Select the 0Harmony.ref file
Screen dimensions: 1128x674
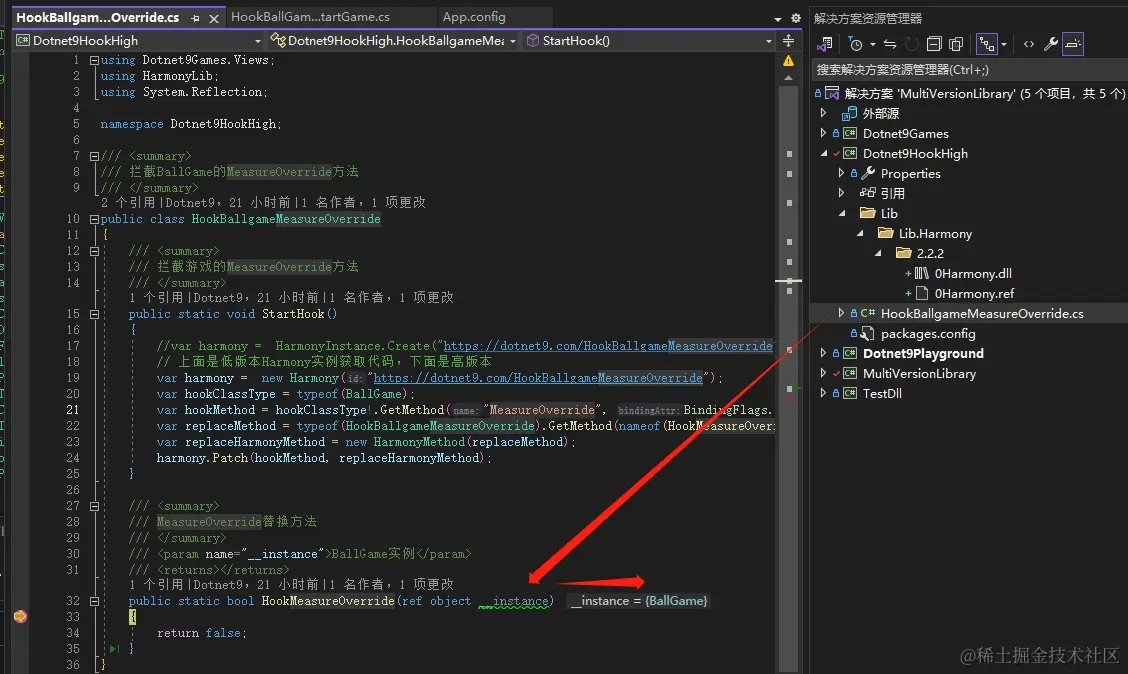pos(974,293)
